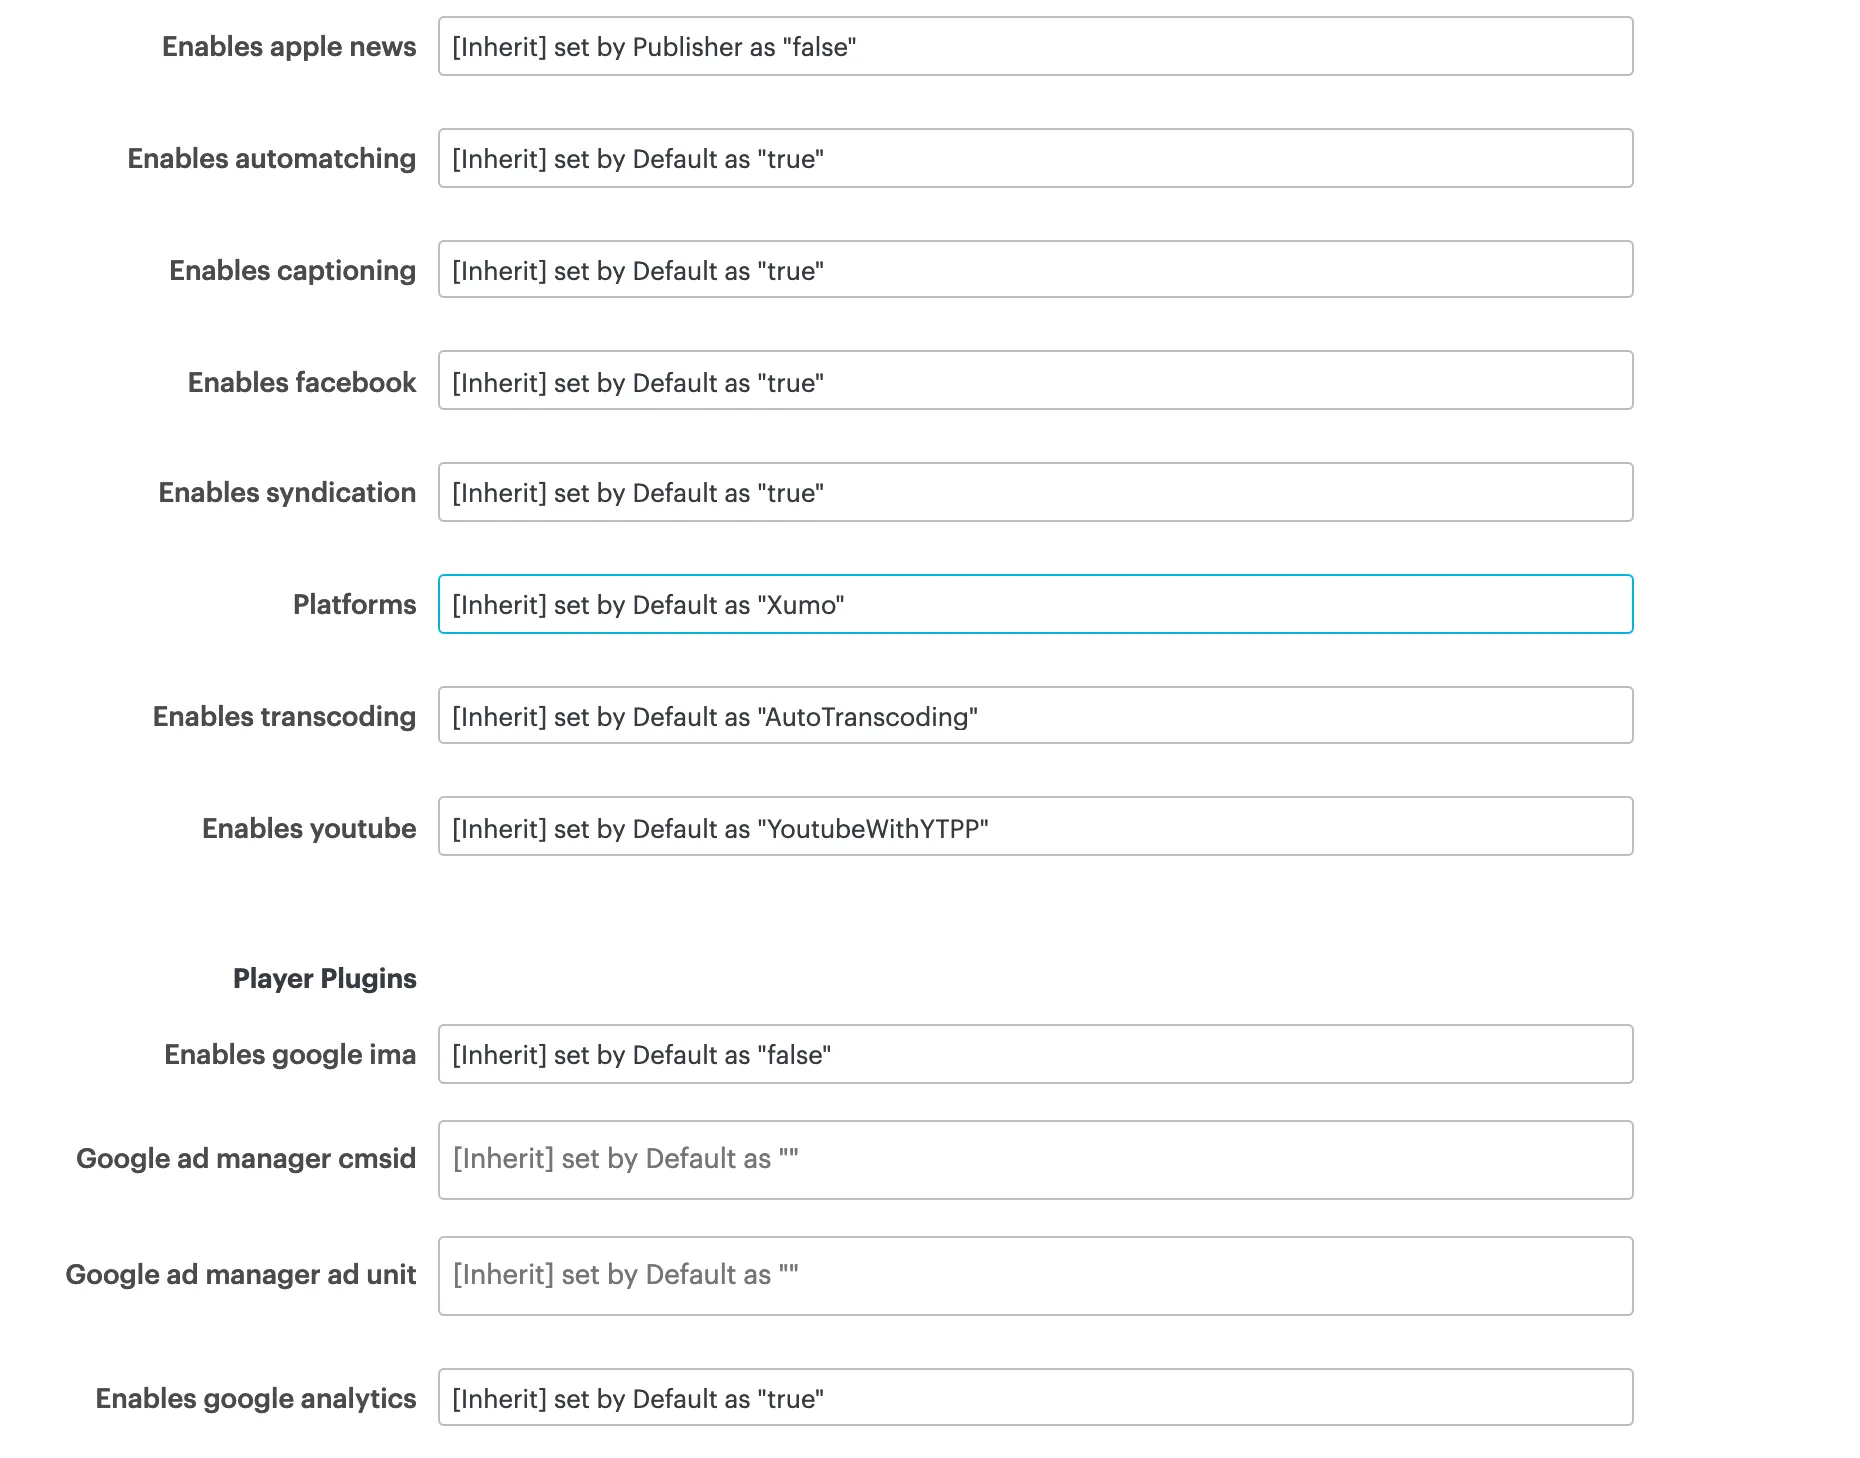The image size is (1860, 1458).
Task: Open the Enables apple news dropdown
Action: (1035, 46)
